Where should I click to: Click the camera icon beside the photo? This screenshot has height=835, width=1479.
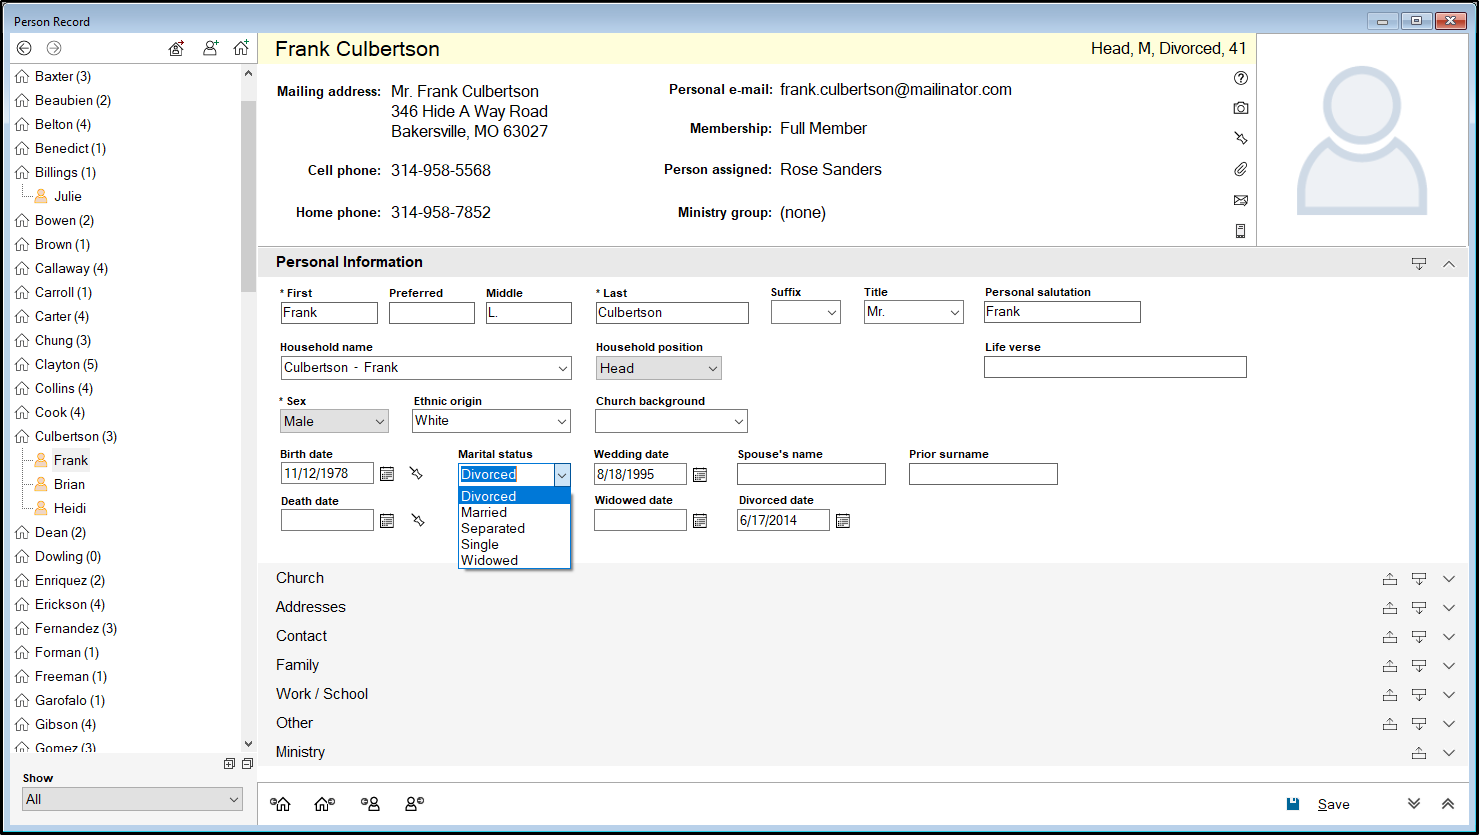[x=1240, y=108]
